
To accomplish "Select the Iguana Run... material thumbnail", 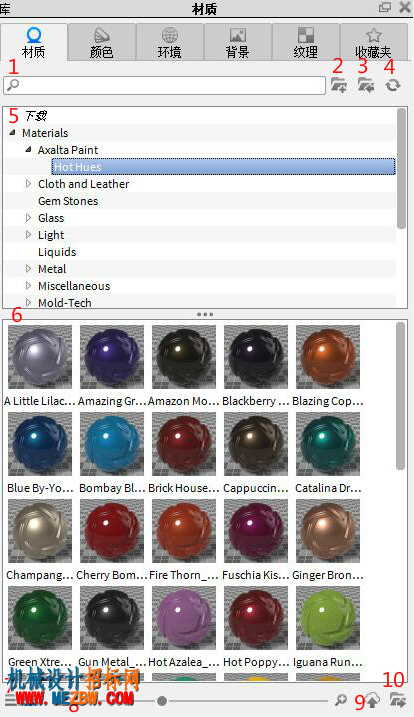I will pyautogui.click(x=328, y=618).
